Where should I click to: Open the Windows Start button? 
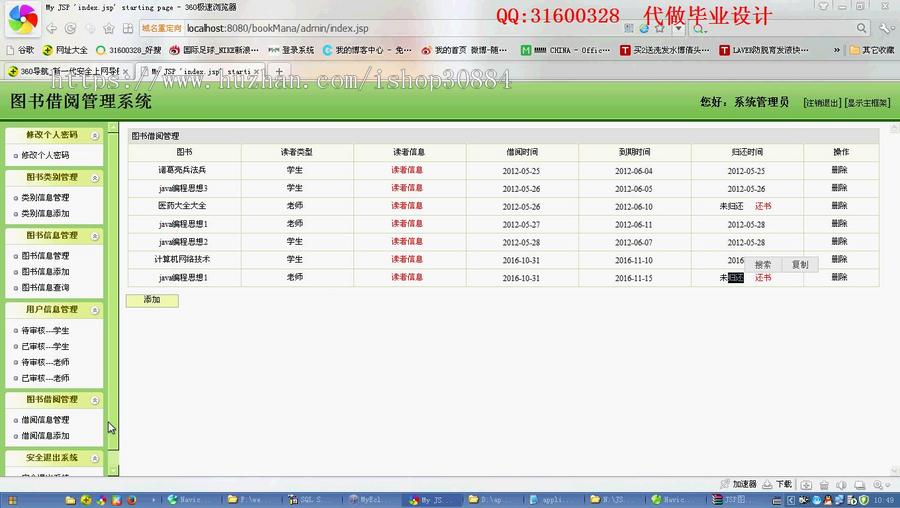(x=13, y=500)
